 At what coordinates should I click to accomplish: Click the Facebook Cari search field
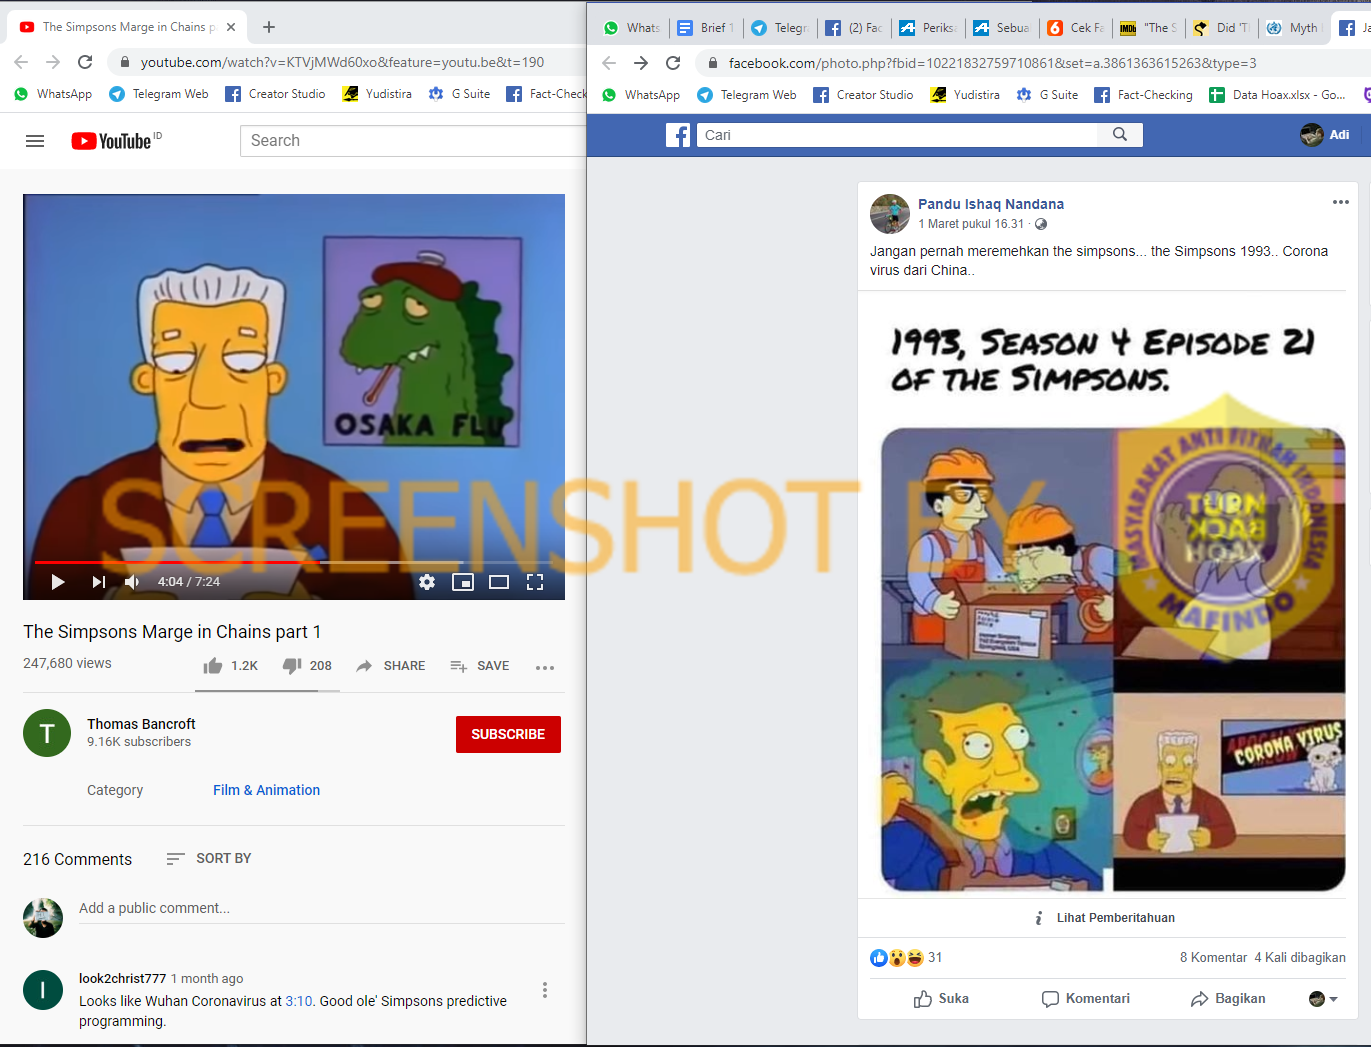pyautogui.click(x=897, y=135)
